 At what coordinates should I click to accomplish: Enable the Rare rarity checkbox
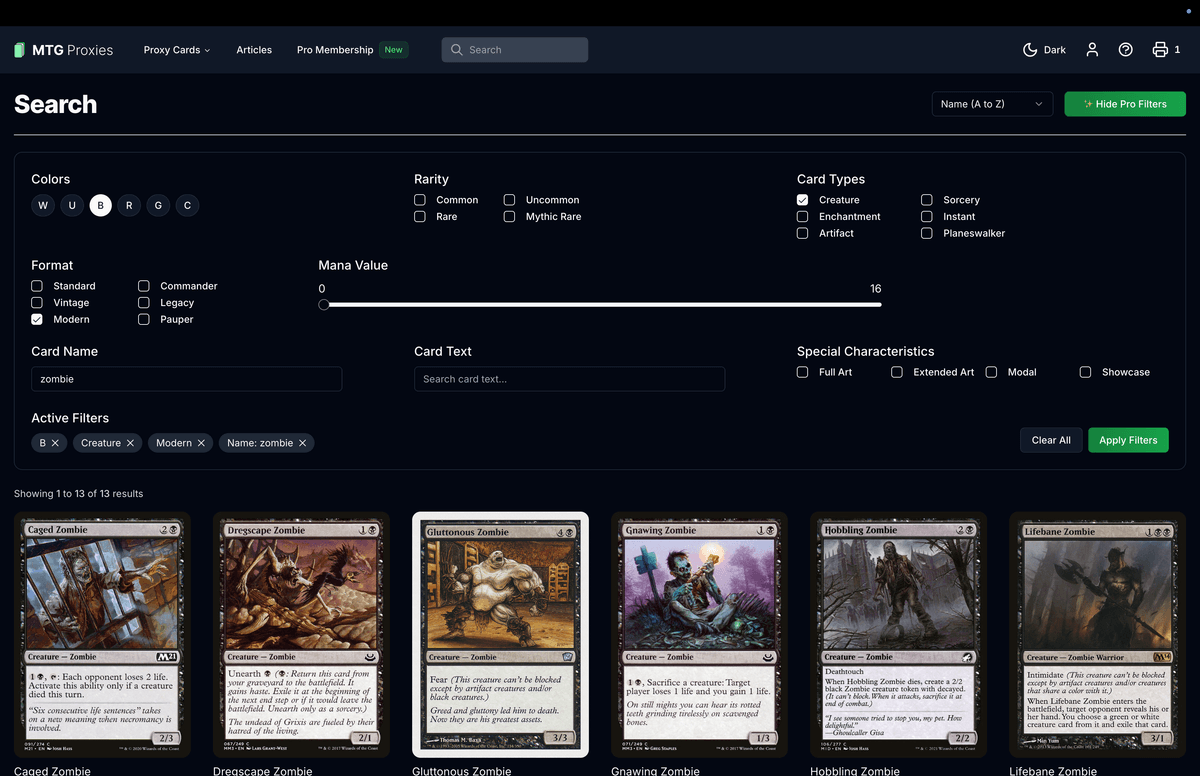(x=420, y=216)
